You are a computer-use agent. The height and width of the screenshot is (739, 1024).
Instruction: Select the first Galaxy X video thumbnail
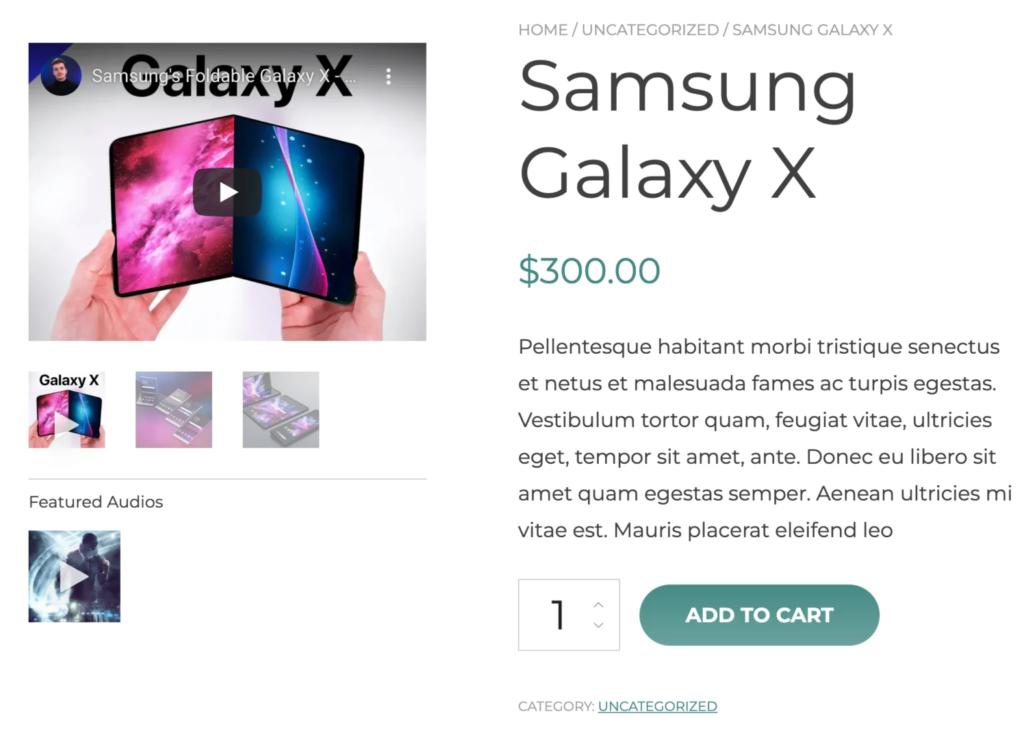click(67, 410)
